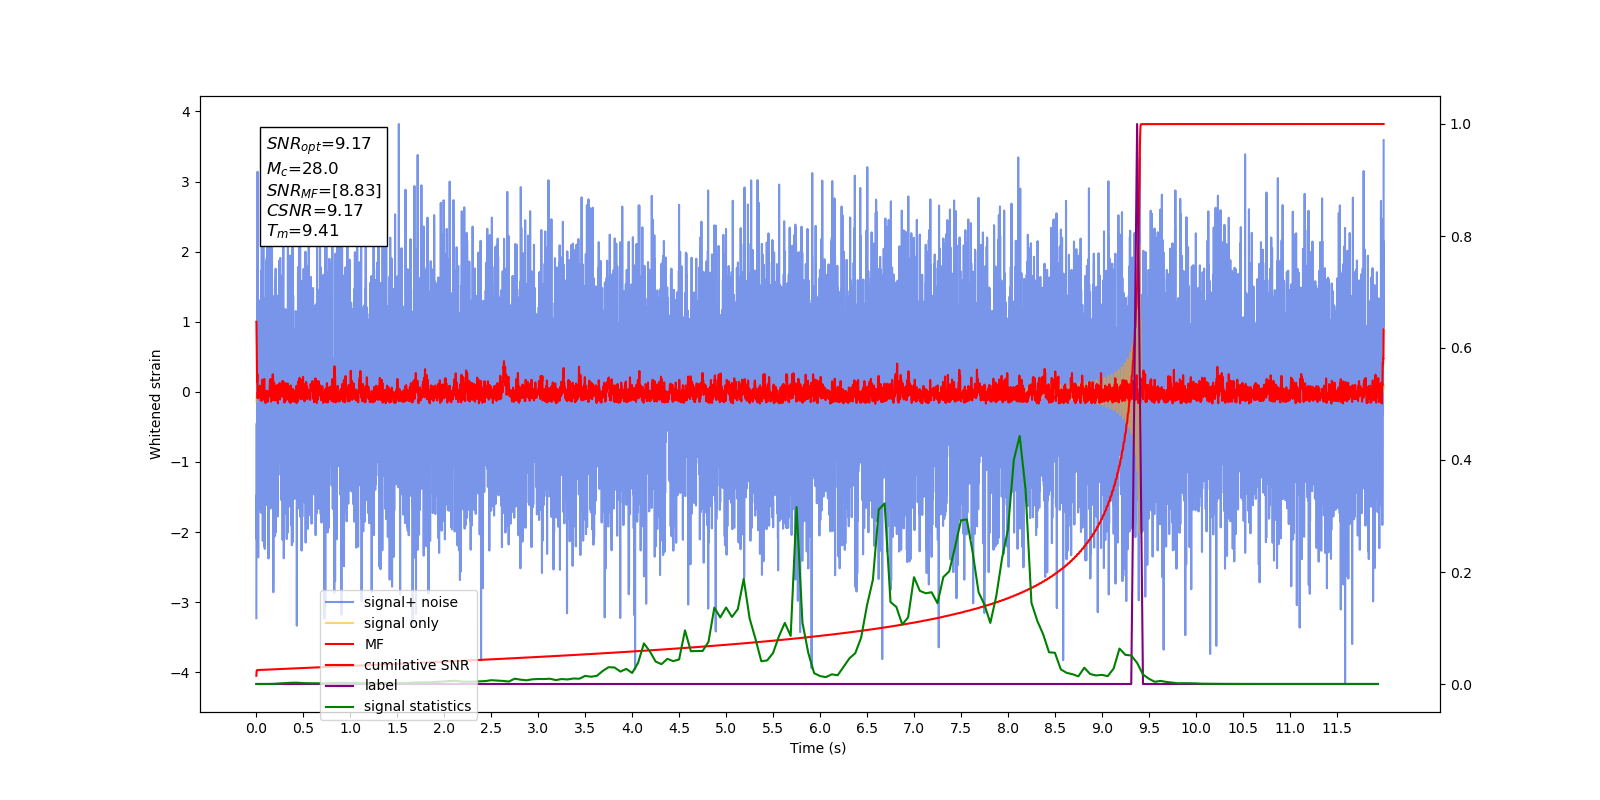
Task: Click the CSNR=9.17 annotation
Action: pos(315,210)
